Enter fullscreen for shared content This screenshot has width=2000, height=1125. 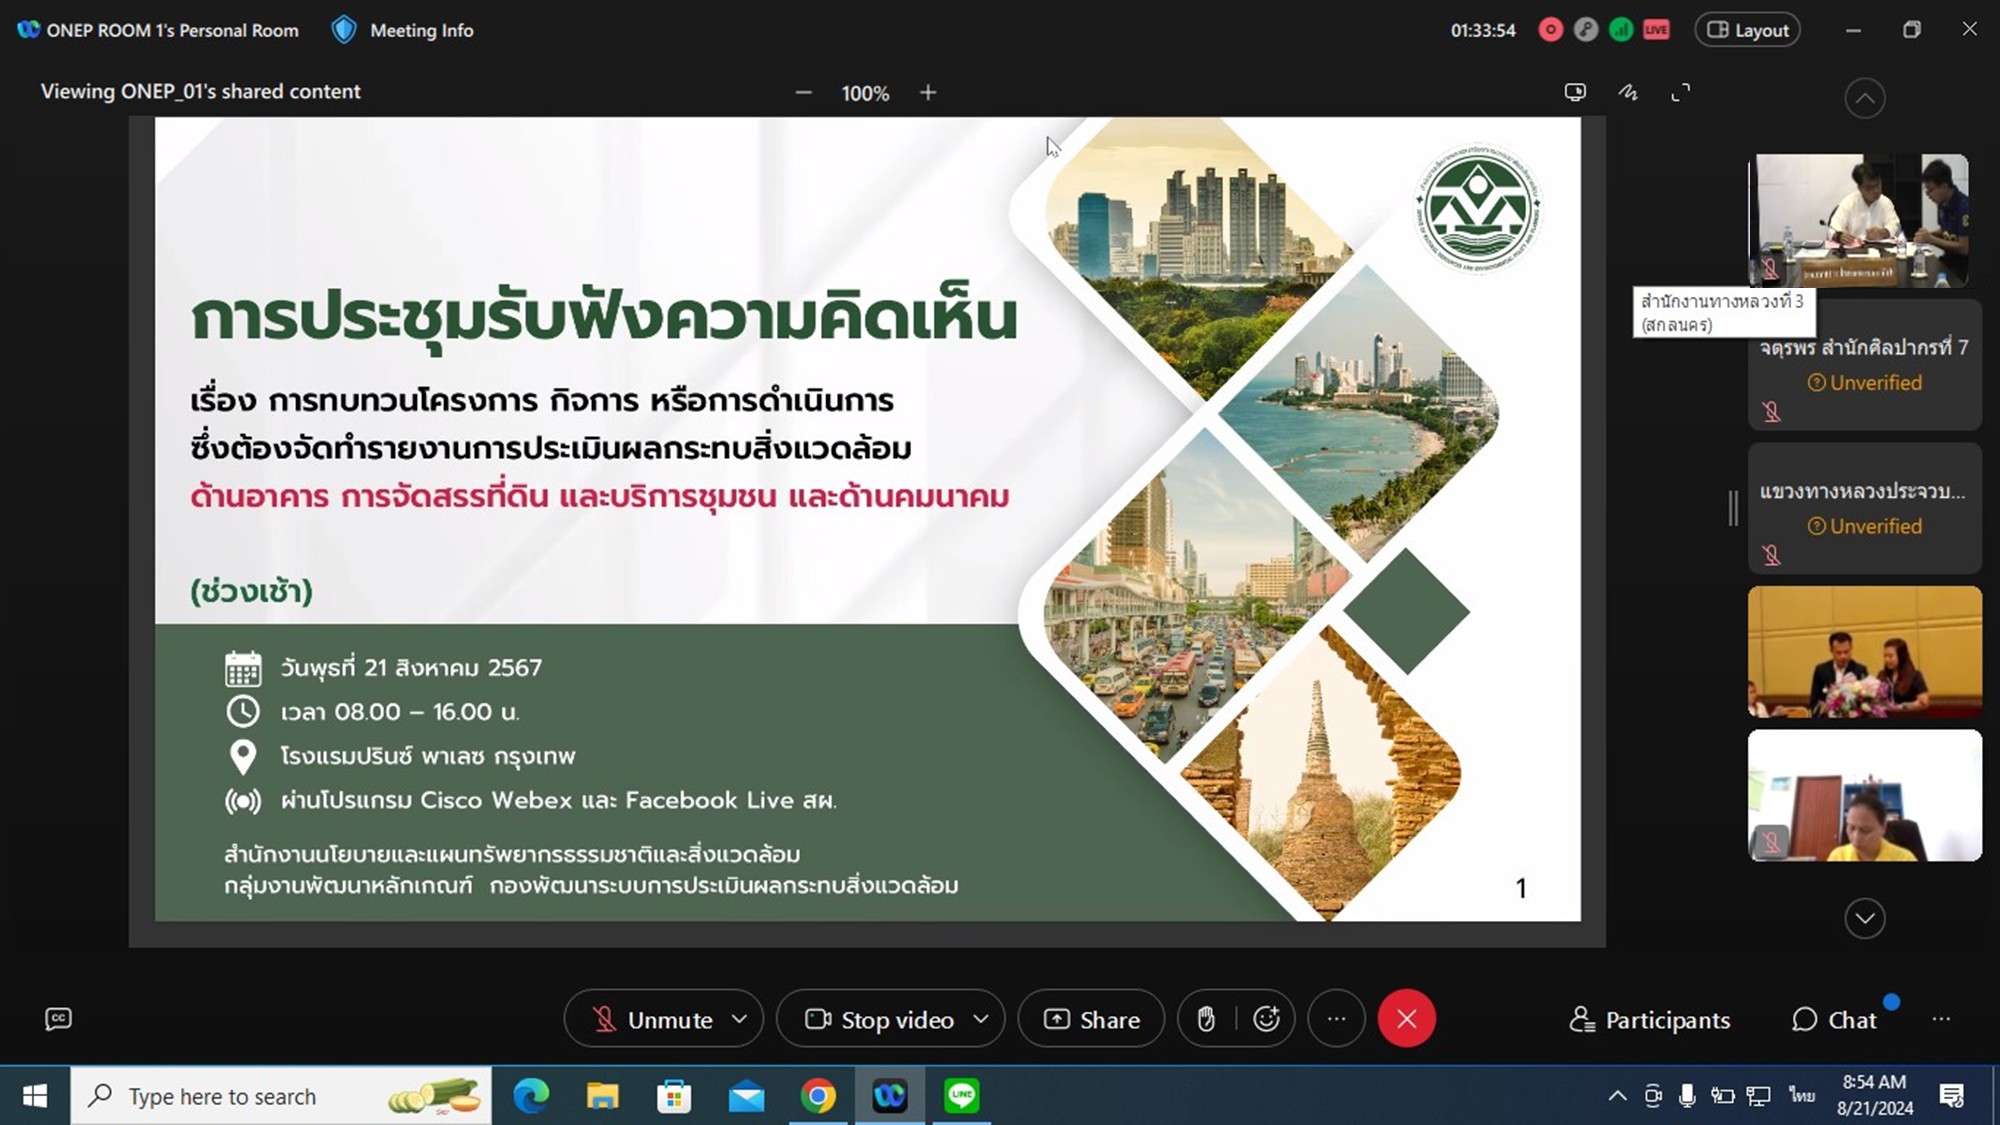point(1681,92)
